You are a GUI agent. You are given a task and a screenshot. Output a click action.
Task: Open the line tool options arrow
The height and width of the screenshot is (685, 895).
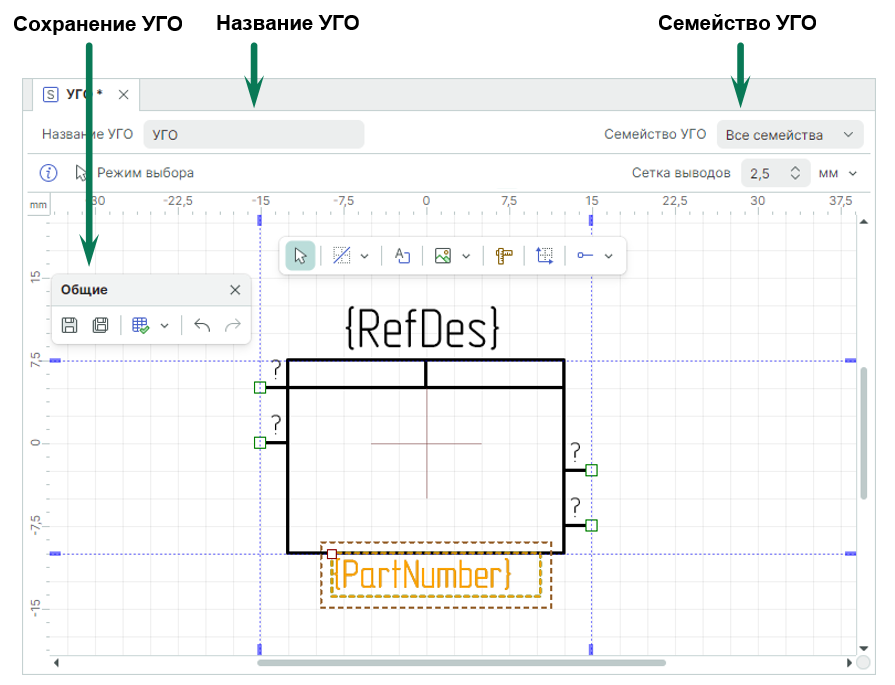click(x=365, y=256)
